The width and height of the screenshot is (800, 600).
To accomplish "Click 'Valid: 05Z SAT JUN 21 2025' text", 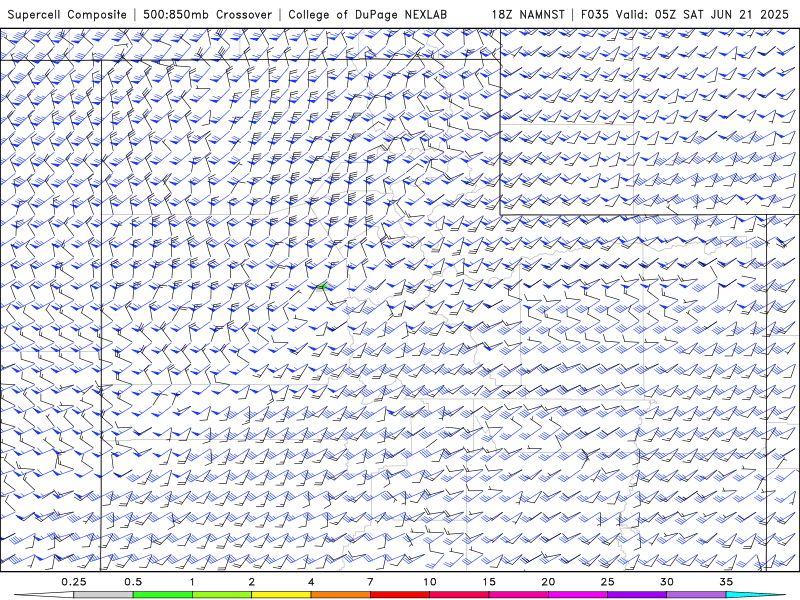I will click(x=703, y=14).
